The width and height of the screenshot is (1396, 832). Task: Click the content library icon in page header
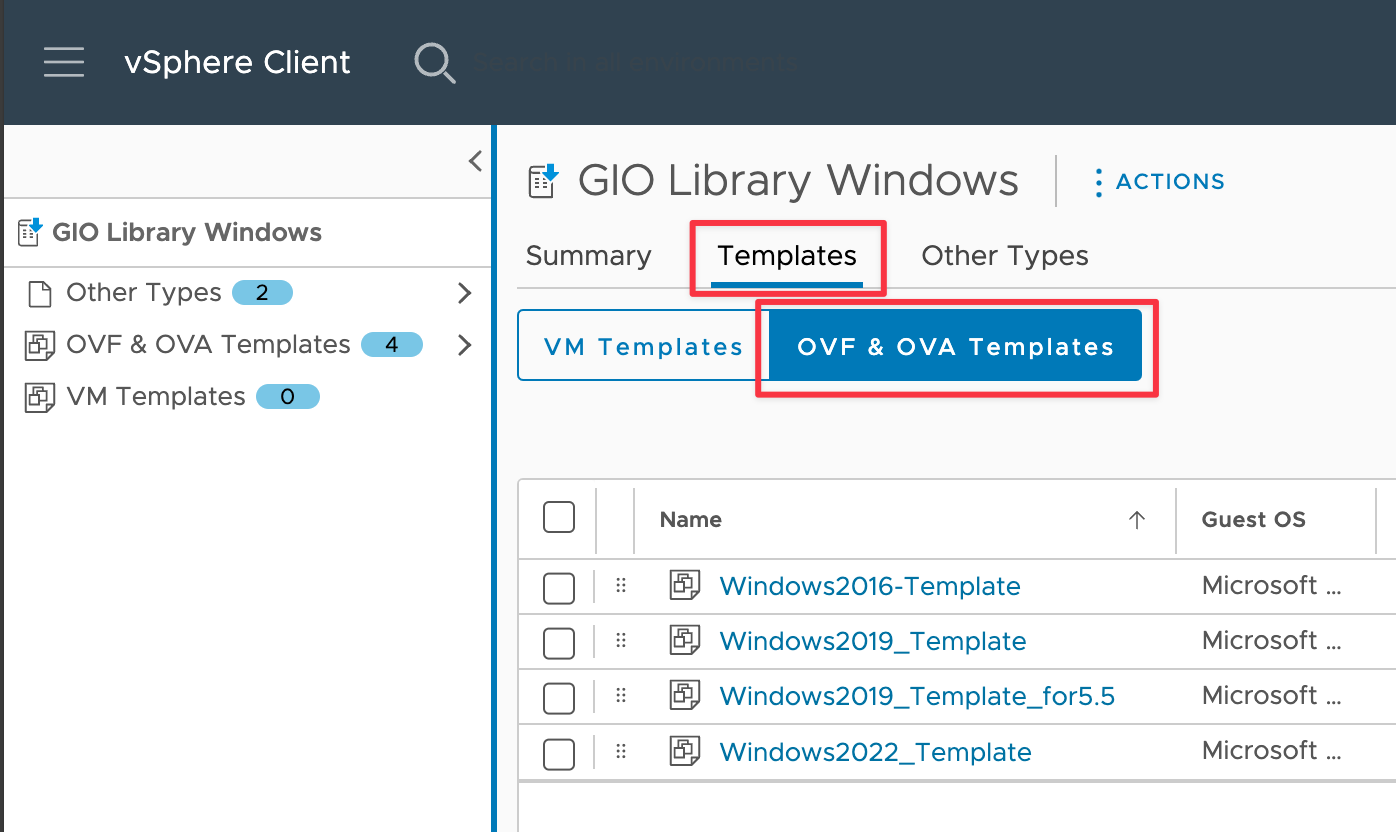pyautogui.click(x=543, y=181)
